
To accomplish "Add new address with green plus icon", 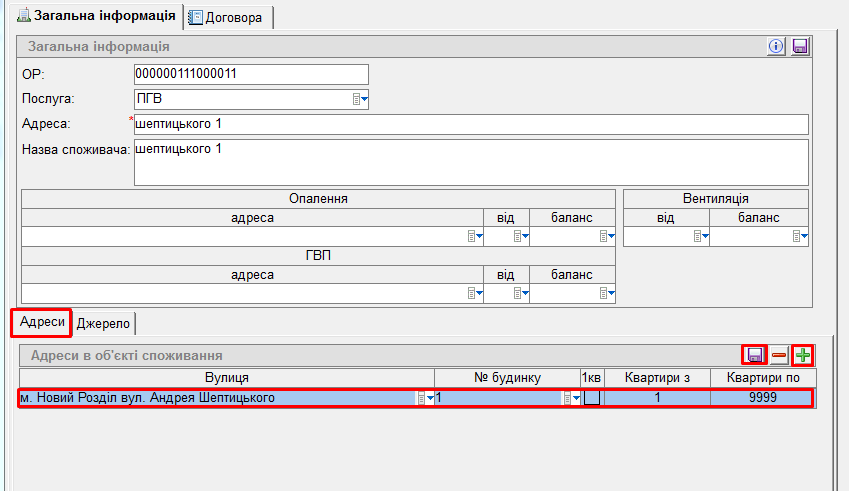I will click(802, 355).
